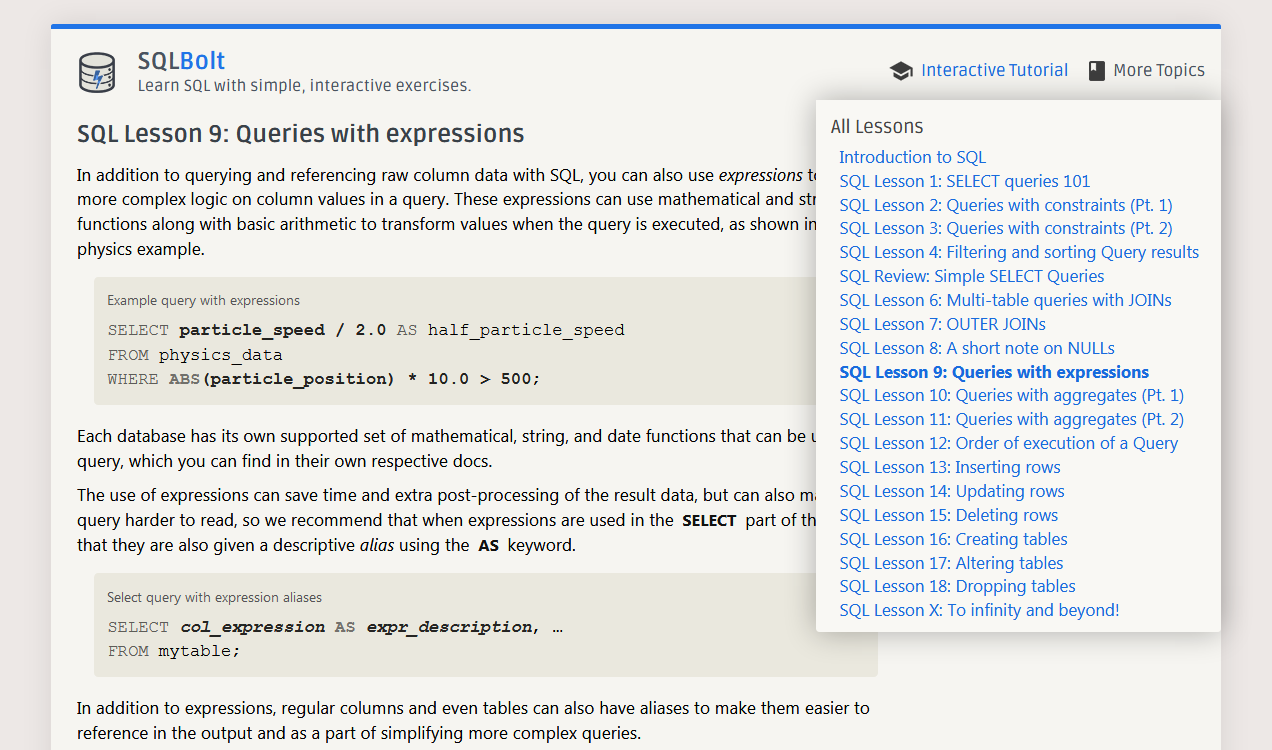Click the SQLBolt site title text

[182, 61]
